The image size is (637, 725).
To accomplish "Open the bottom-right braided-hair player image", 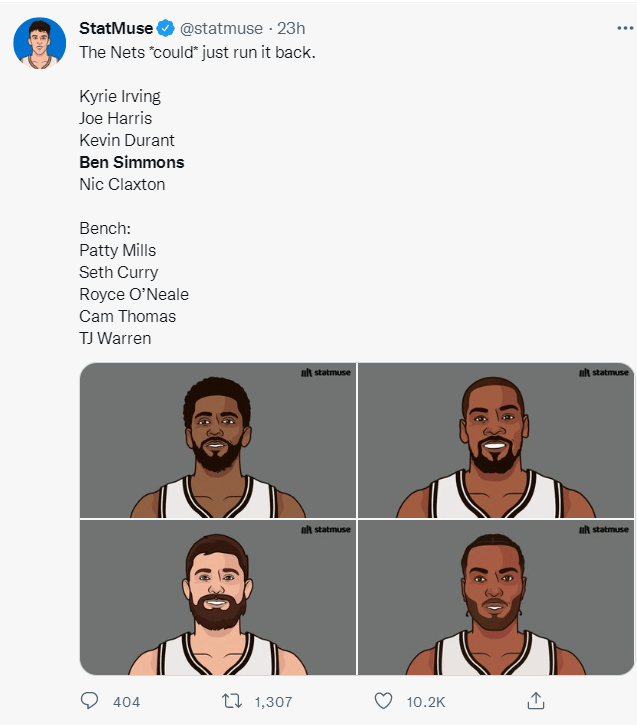I will tap(496, 597).
